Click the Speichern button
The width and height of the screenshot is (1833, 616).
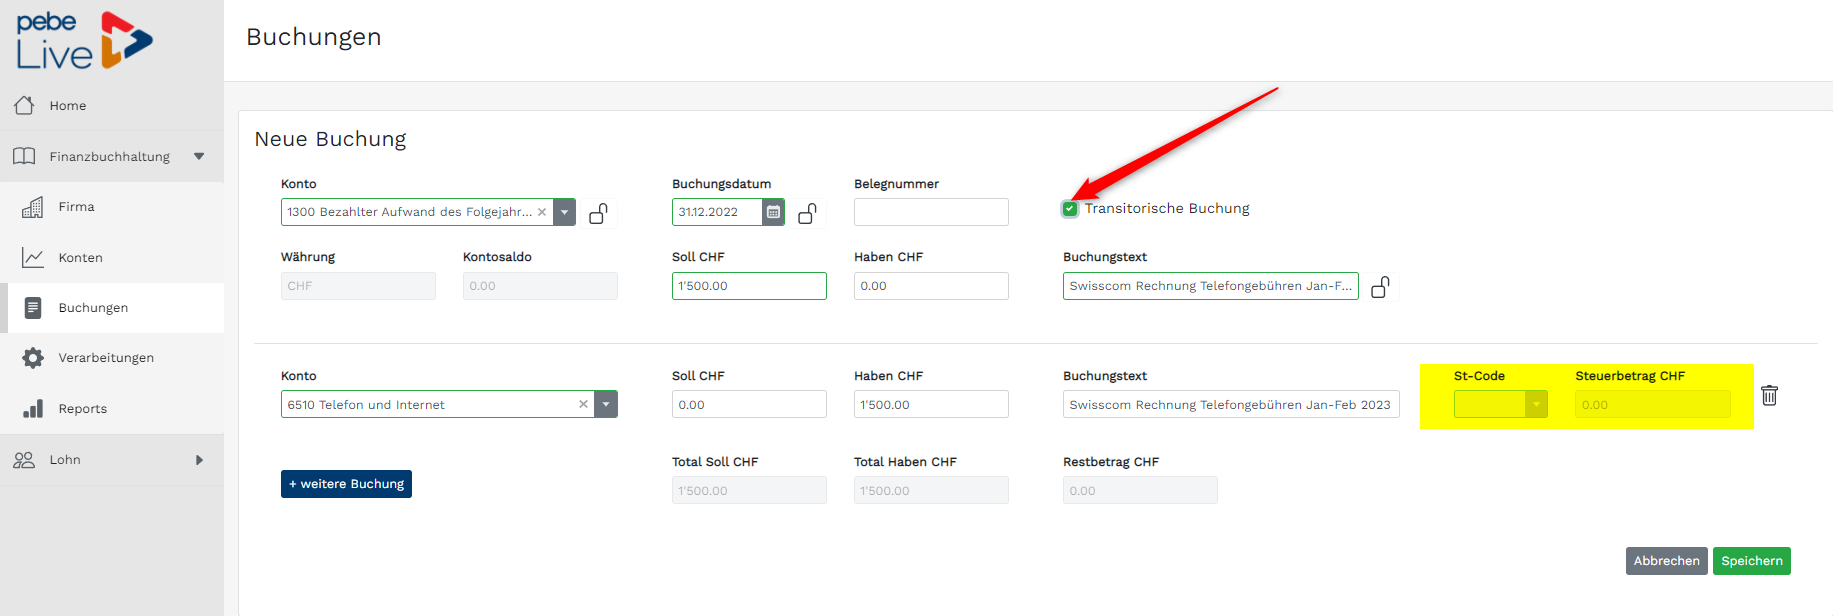1751,561
